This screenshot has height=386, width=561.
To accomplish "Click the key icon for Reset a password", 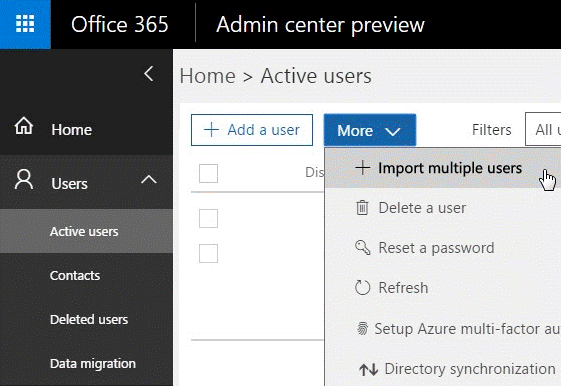I will (x=362, y=248).
